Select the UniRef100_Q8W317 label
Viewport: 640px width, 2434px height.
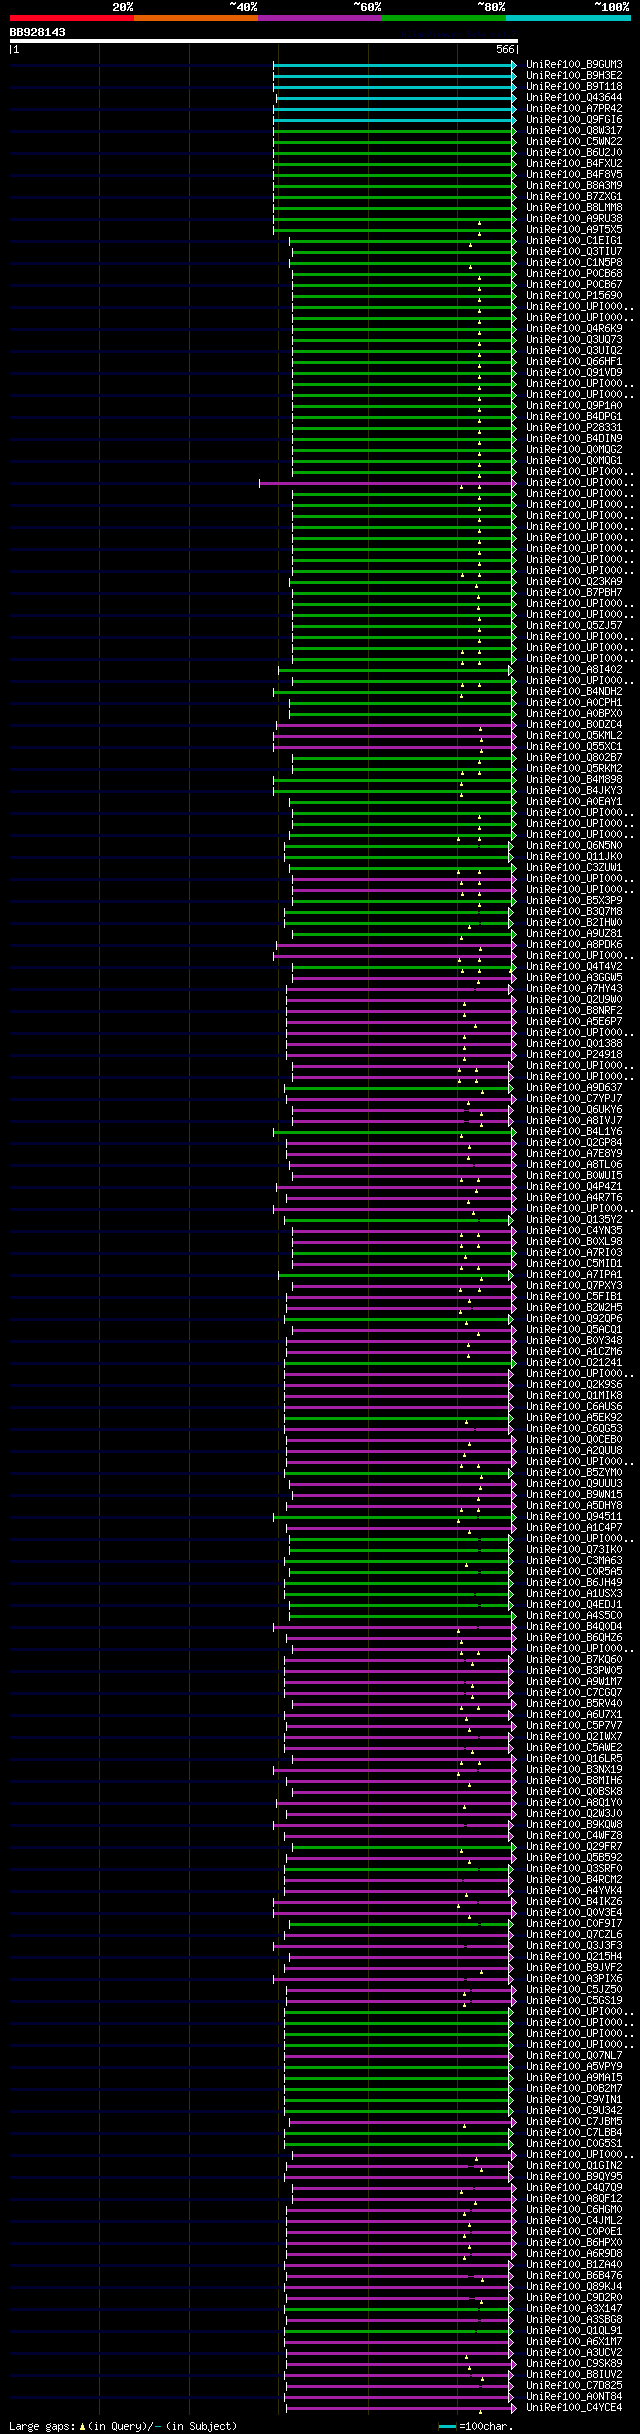click(574, 131)
